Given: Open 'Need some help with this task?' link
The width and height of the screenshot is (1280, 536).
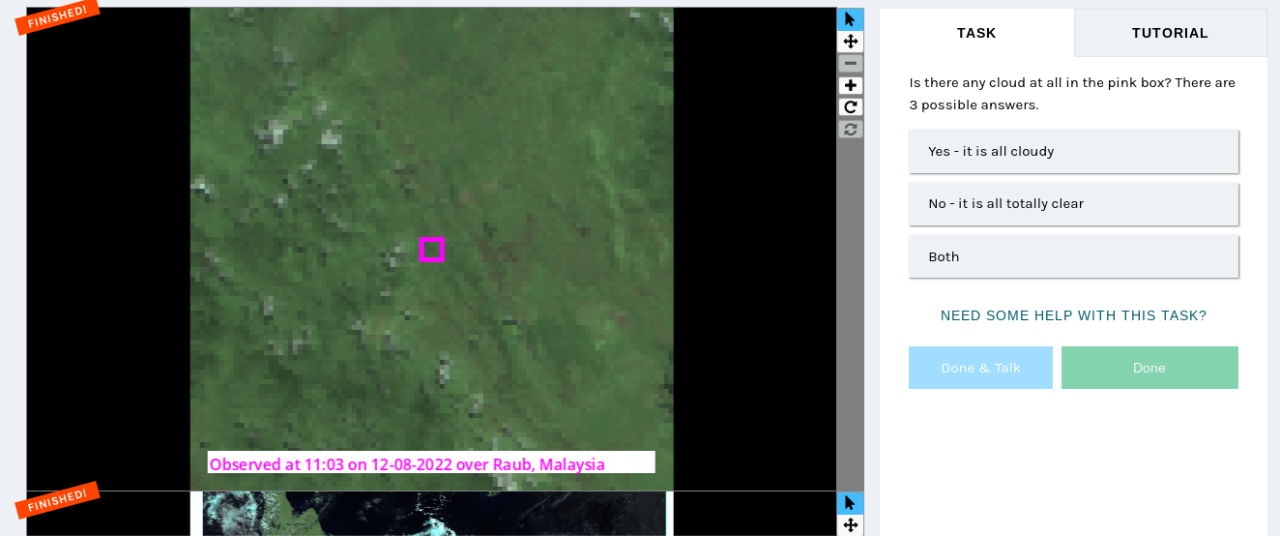Looking at the screenshot, I should 1073,315.
